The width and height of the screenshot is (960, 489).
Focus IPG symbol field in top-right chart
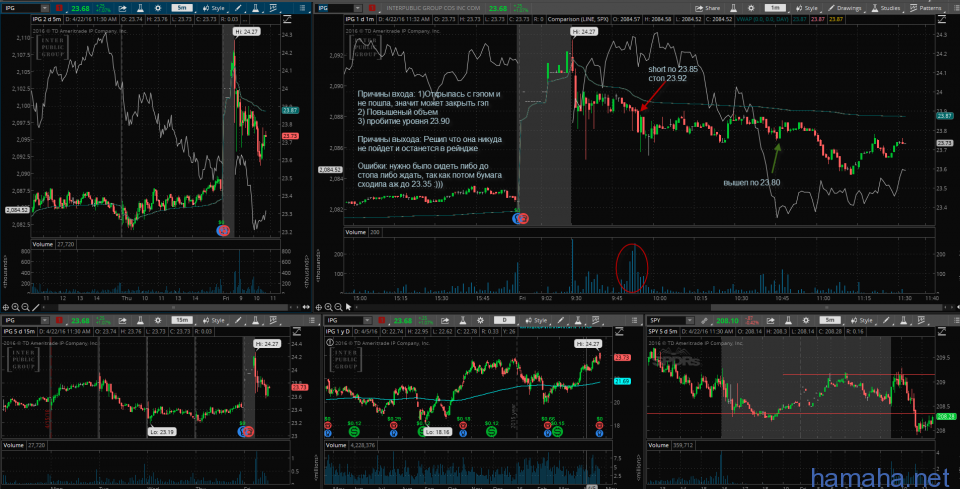point(336,9)
